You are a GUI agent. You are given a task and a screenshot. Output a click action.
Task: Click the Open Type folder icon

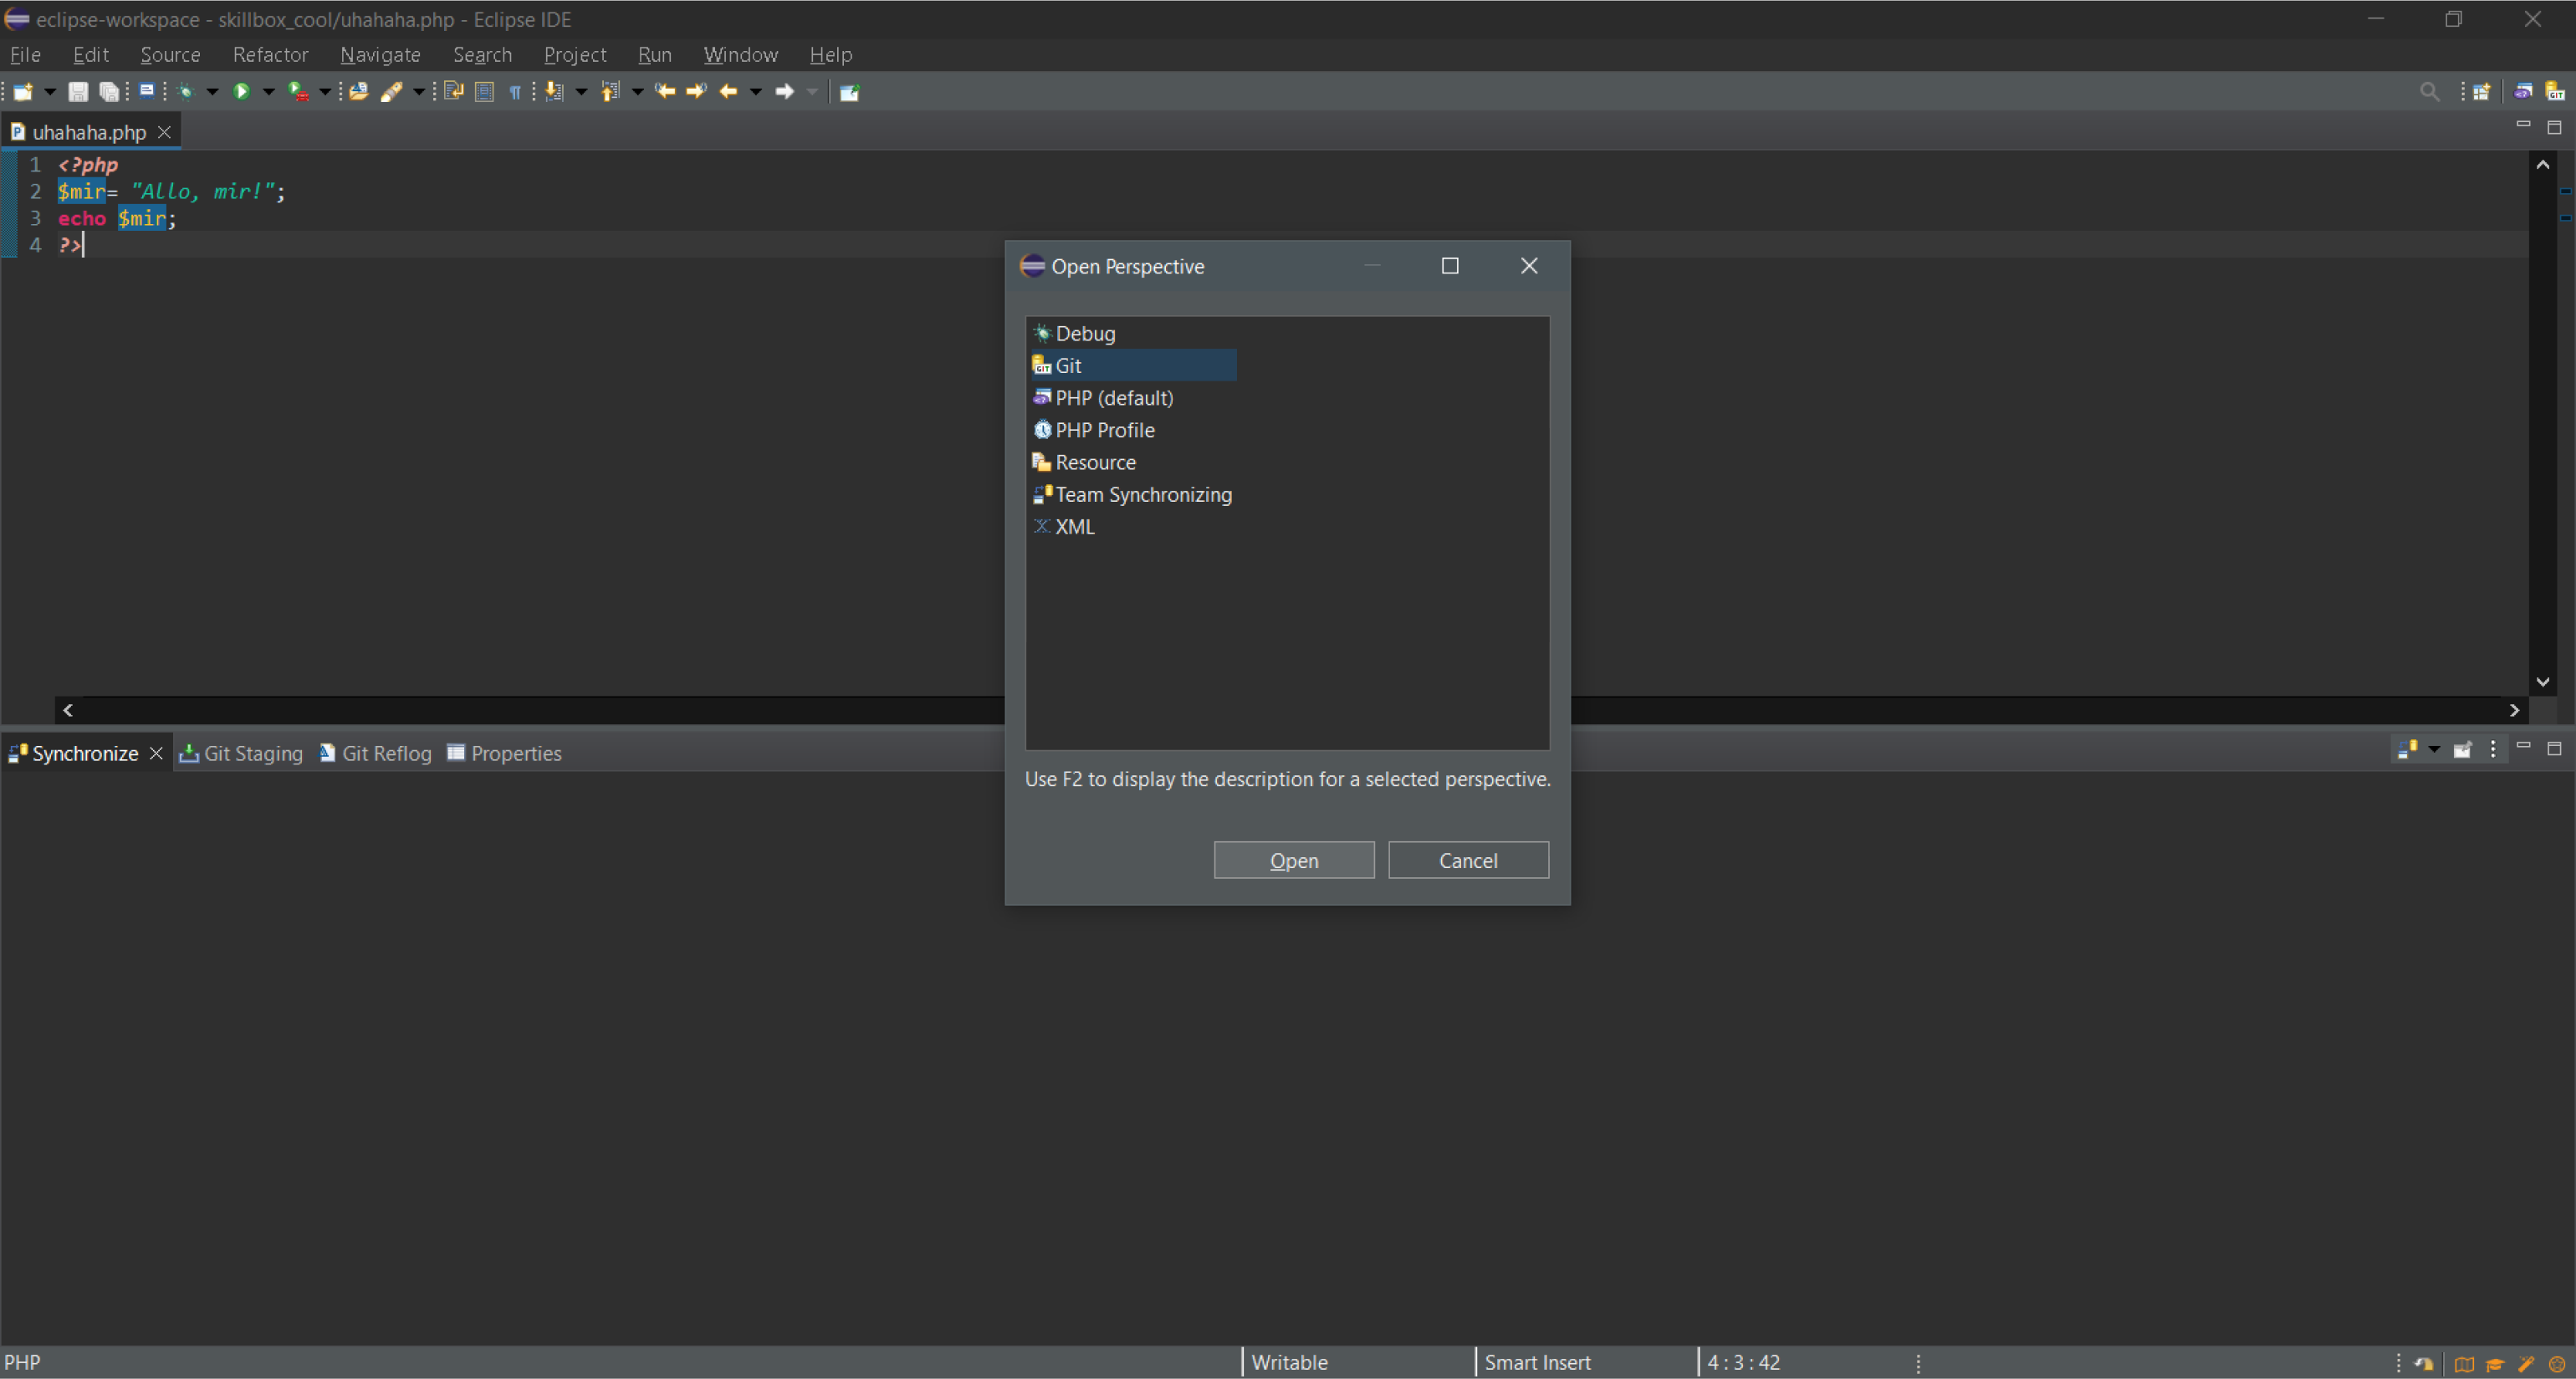tap(359, 92)
